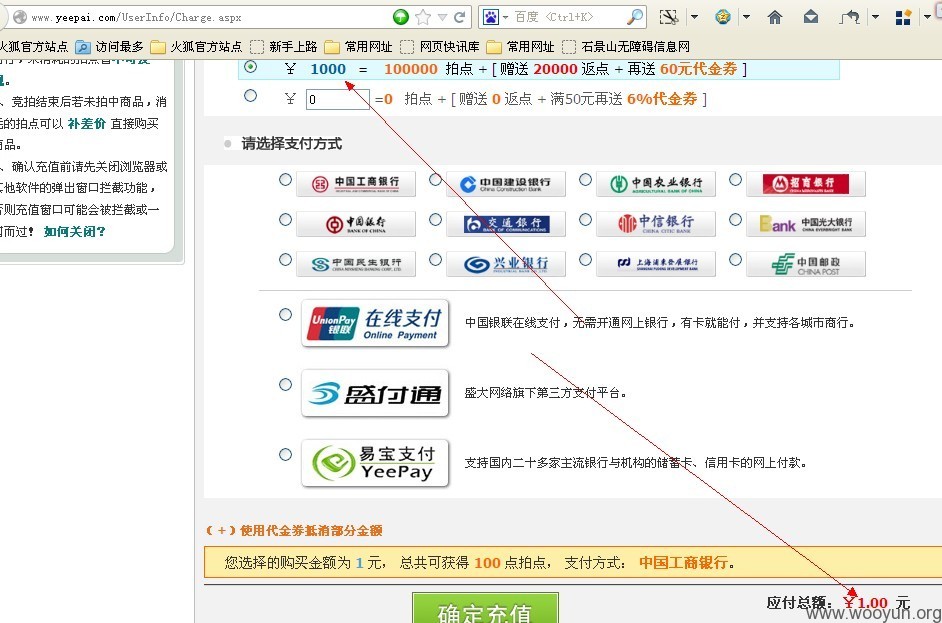This screenshot has width=942, height=623.
Task: Click the 交通银行 logo button
Action: 506,224
